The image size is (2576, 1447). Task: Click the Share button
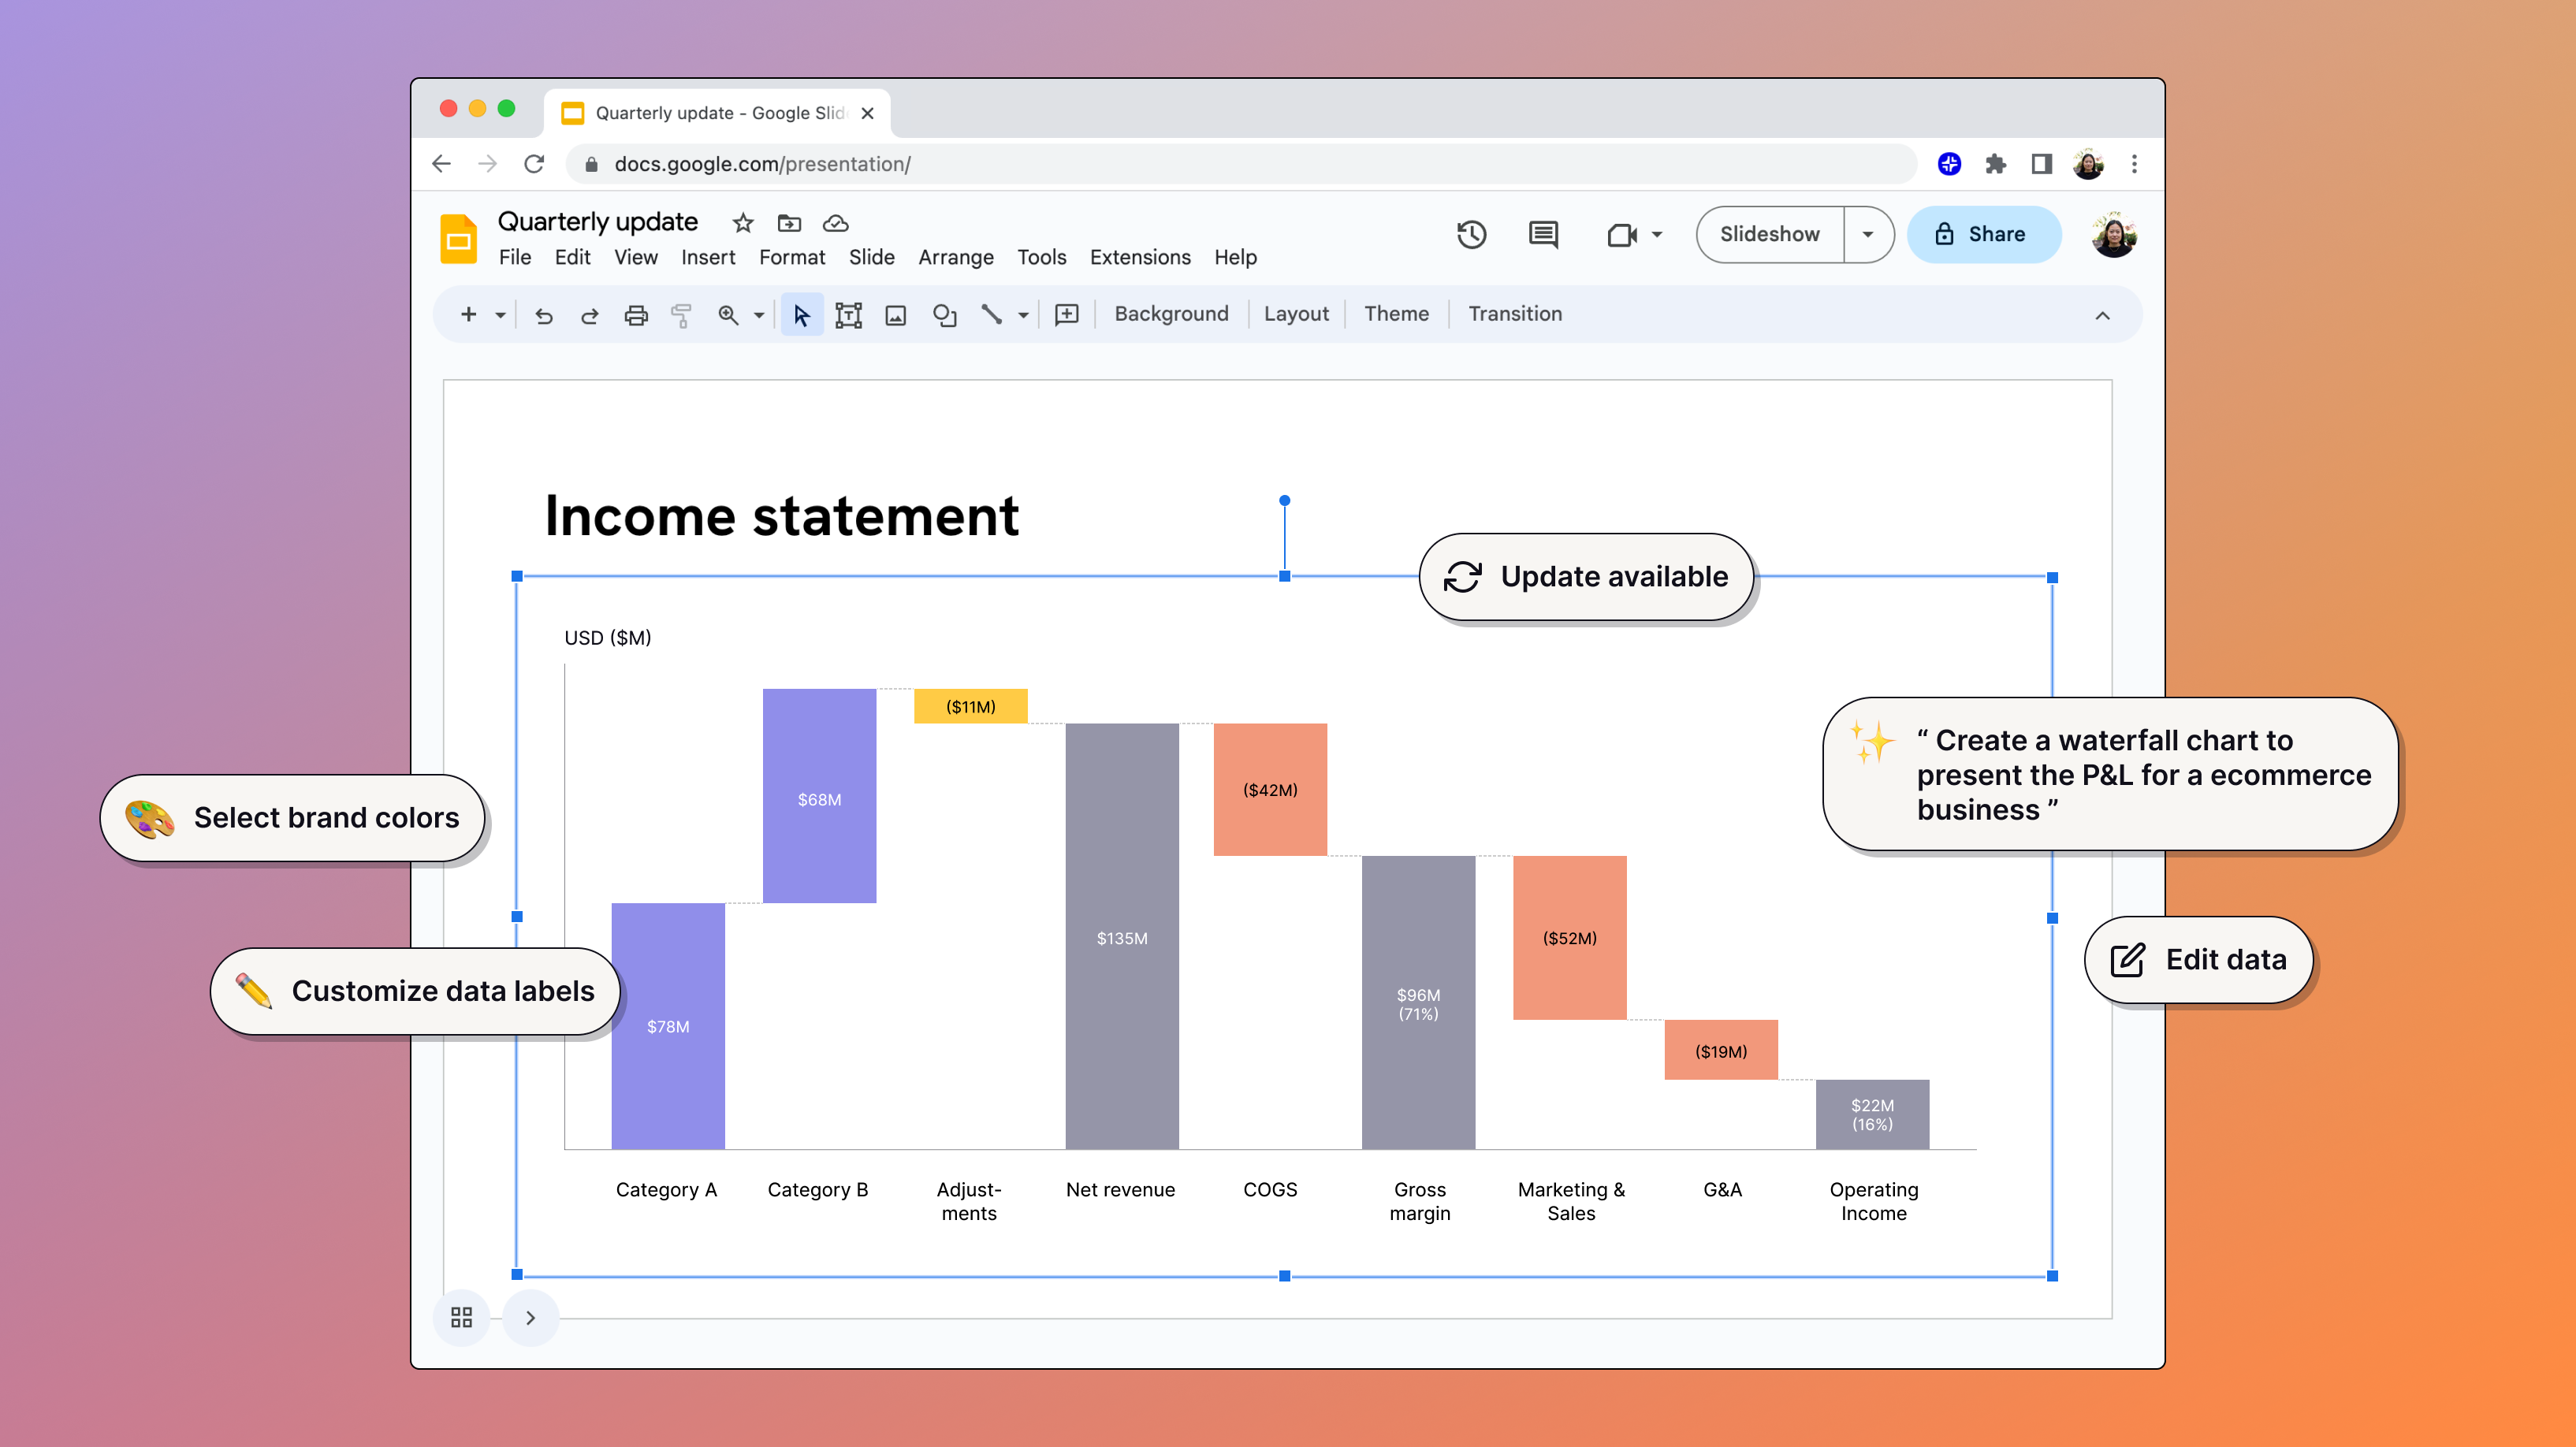(x=1983, y=235)
